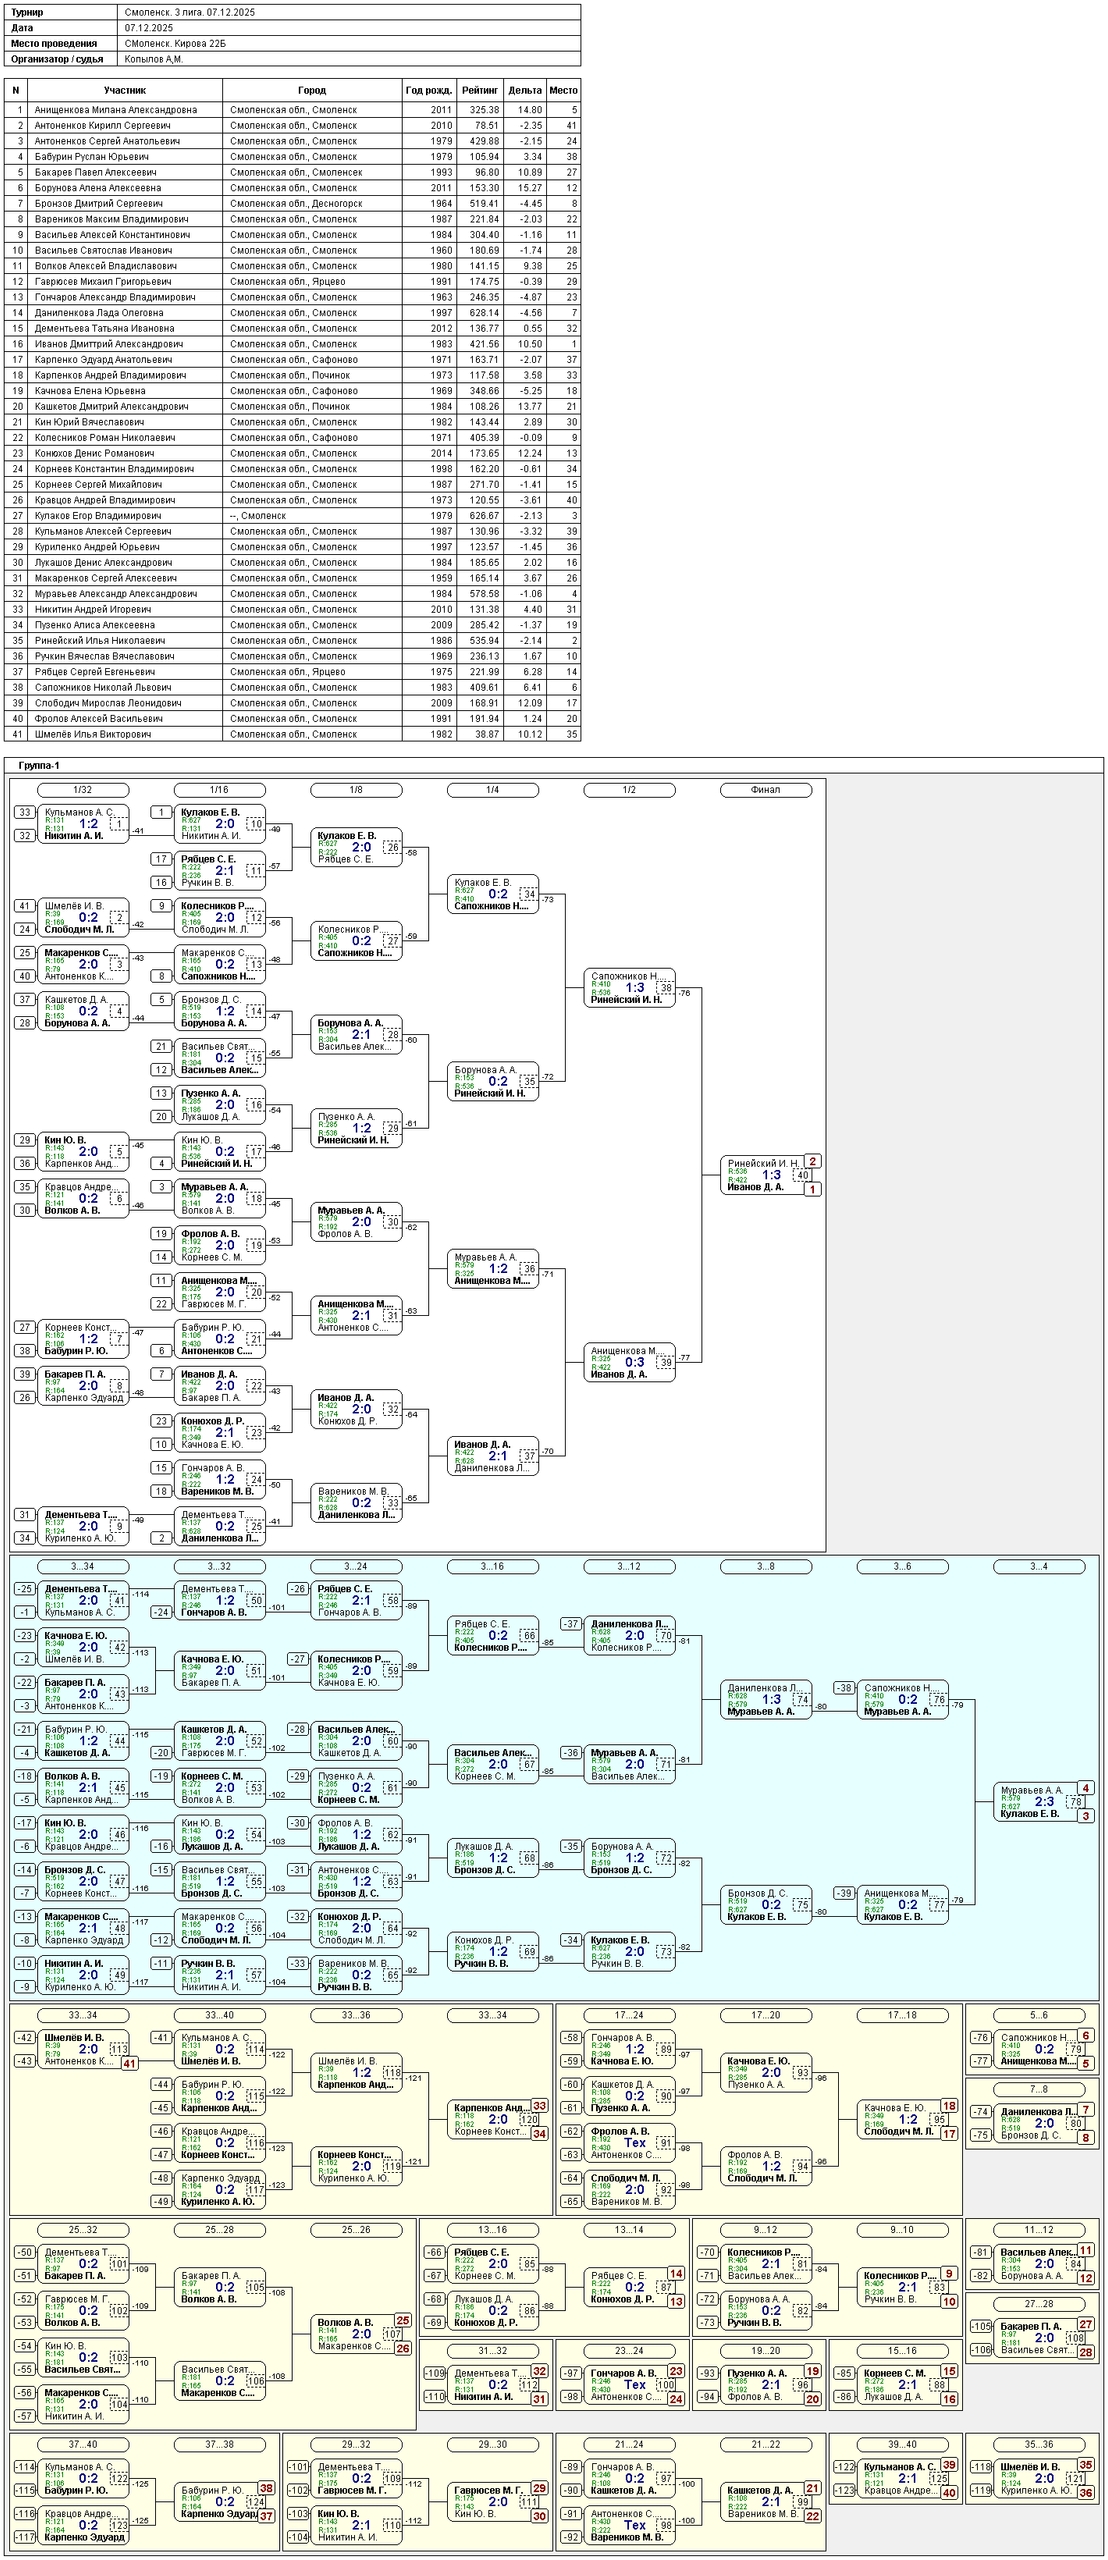Click the "3...34" placement round label

(x=84, y=1566)
